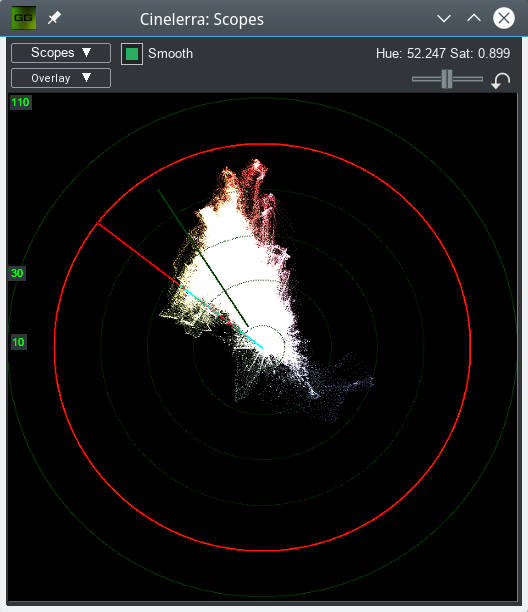Click the vectorscope gain slider handle

click(x=447, y=79)
